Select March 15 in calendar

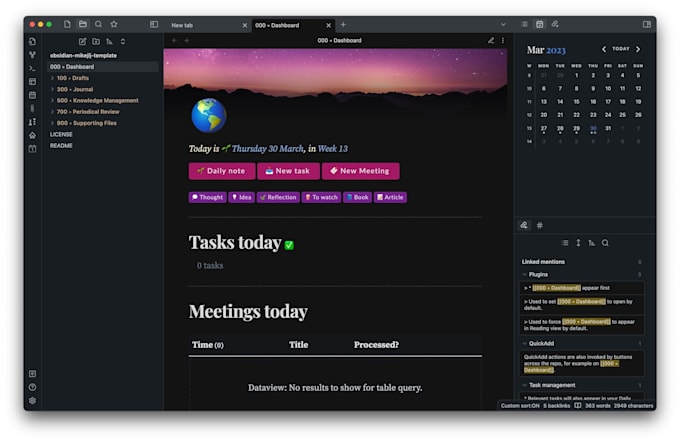click(x=576, y=102)
